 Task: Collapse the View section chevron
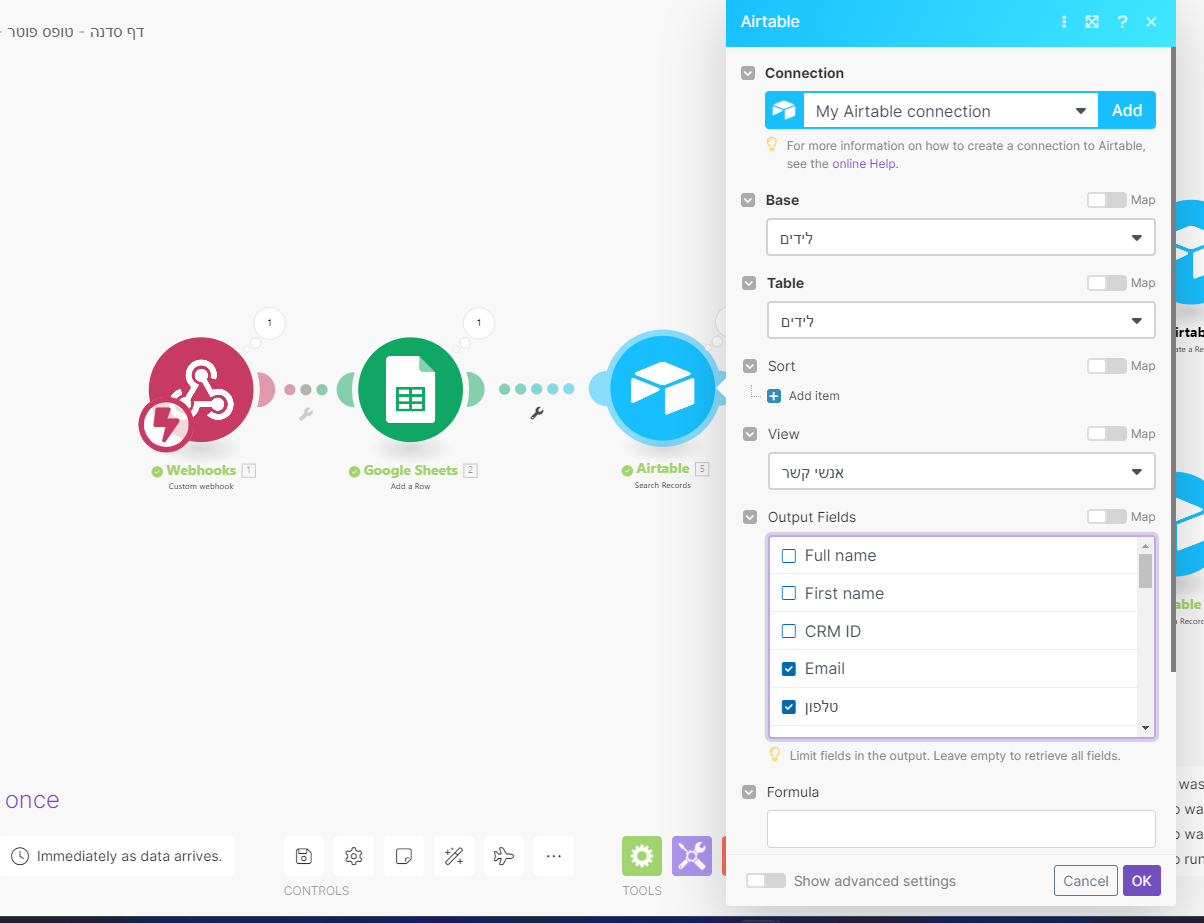(748, 434)
